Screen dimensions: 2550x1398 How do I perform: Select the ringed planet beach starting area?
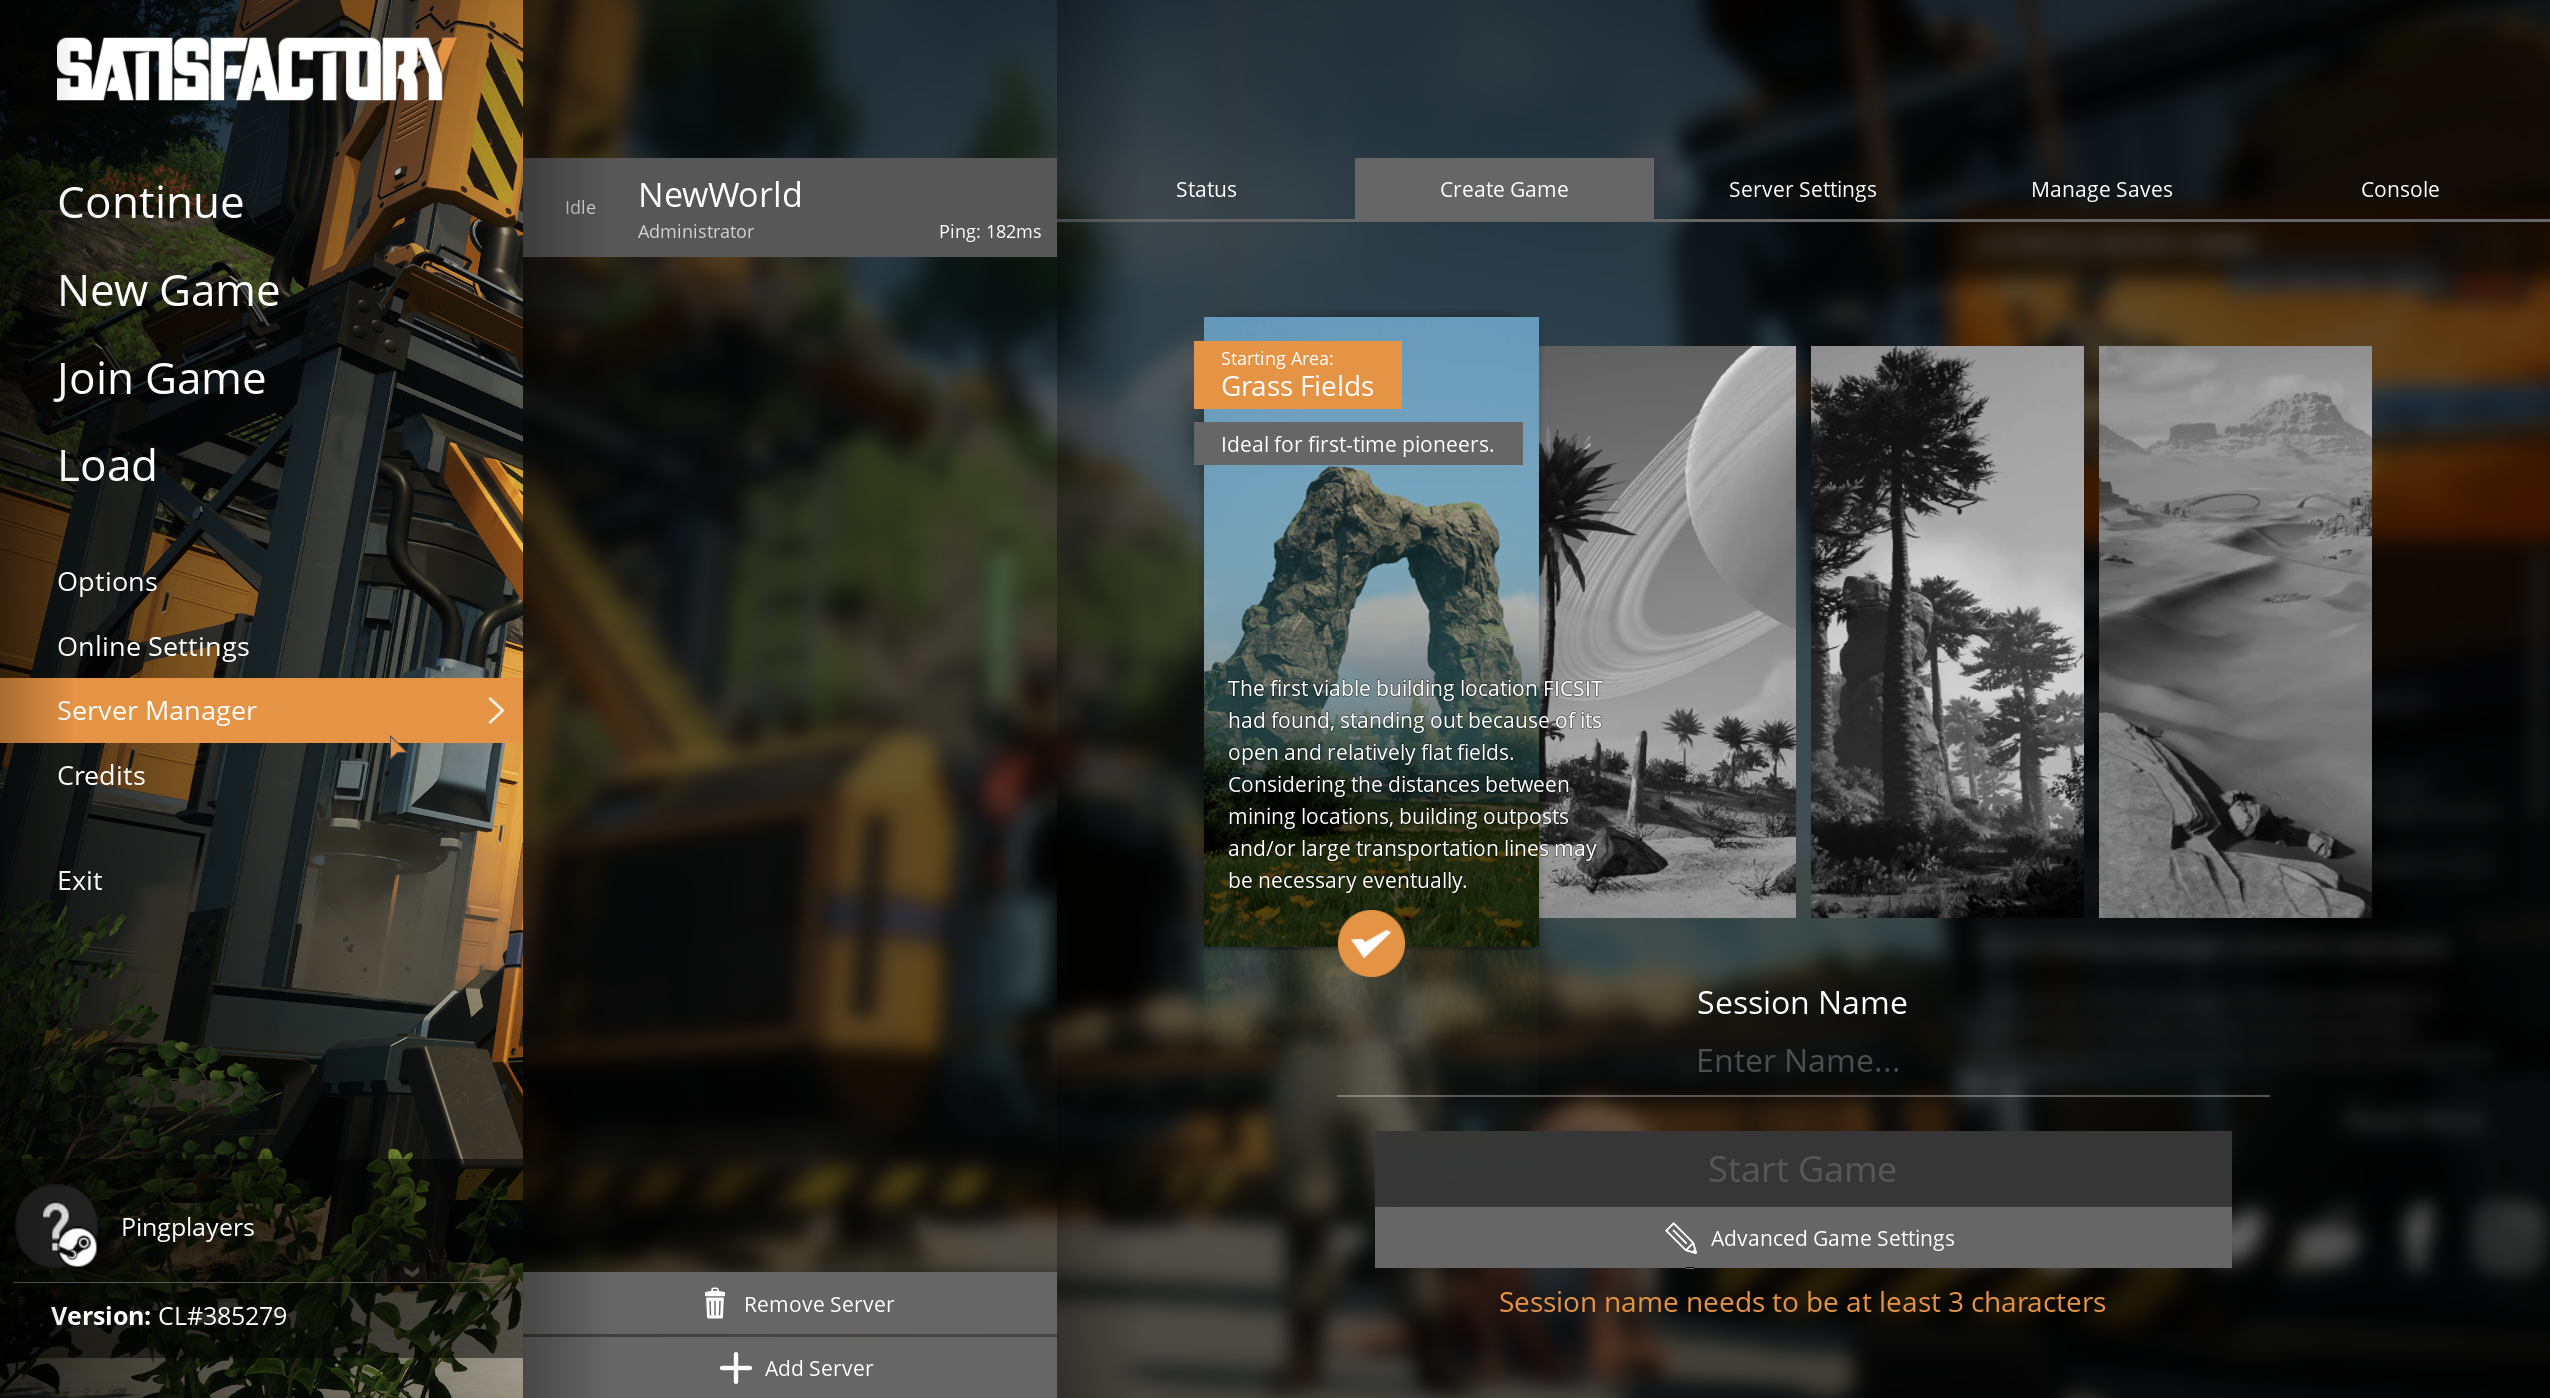1668,632
